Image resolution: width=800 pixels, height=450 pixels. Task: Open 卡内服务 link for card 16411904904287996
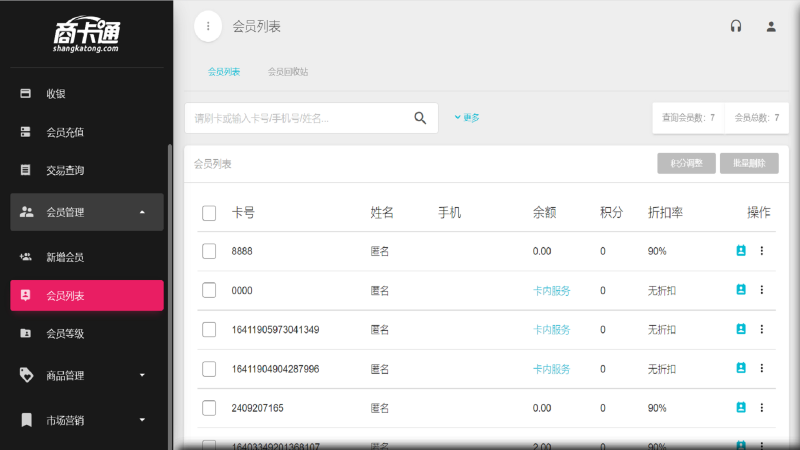tap(551, 369)
